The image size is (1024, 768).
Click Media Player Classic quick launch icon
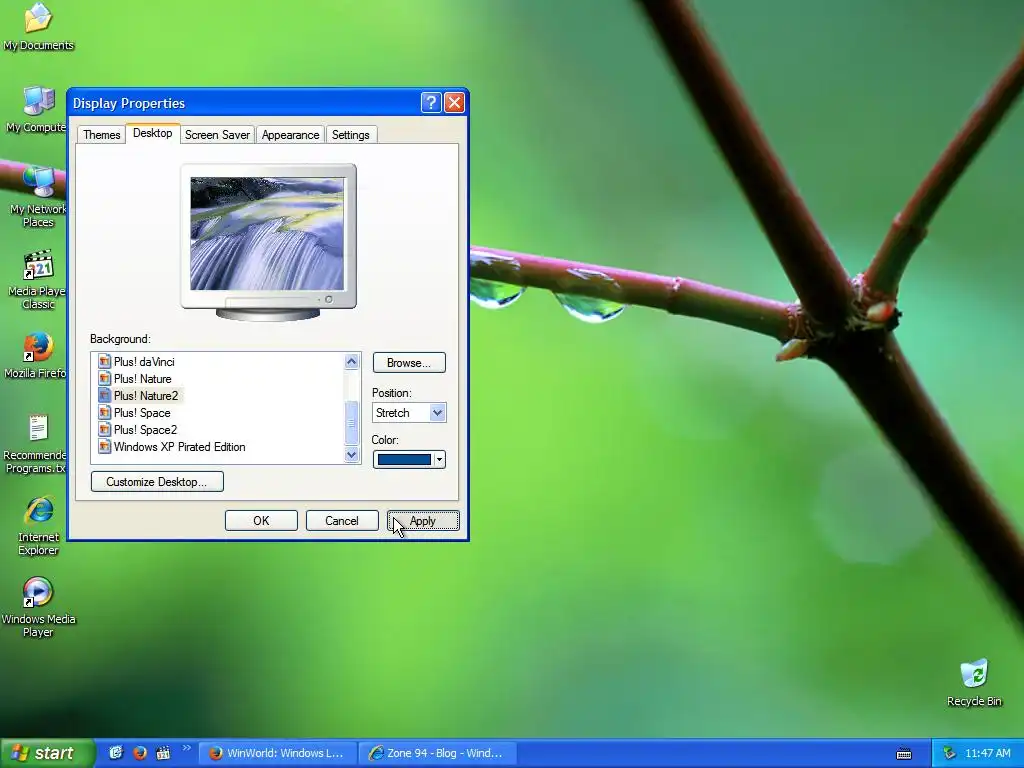(163, 753)
